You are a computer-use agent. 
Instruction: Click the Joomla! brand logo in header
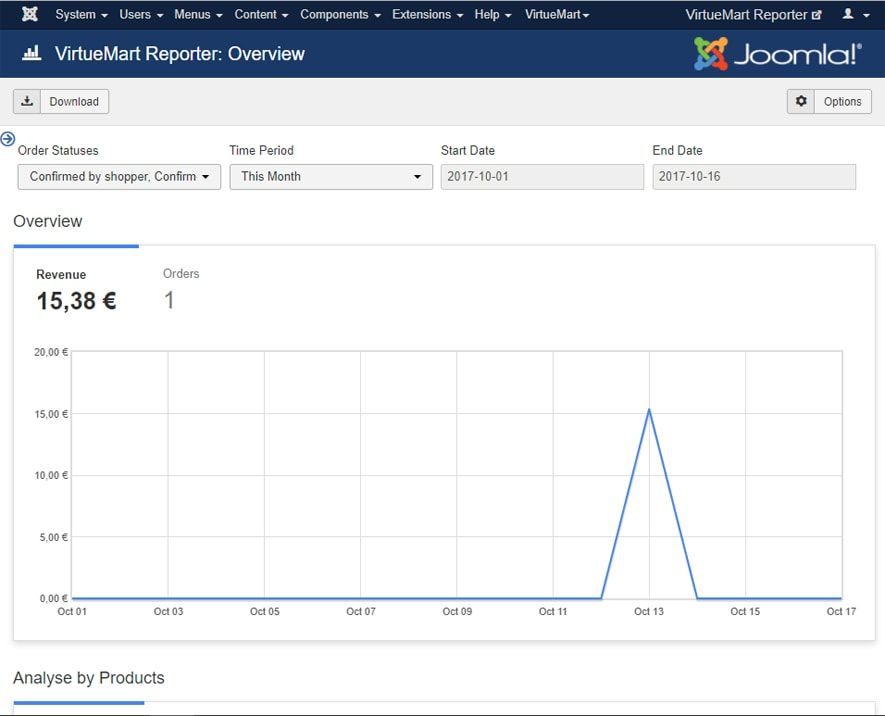778,54
